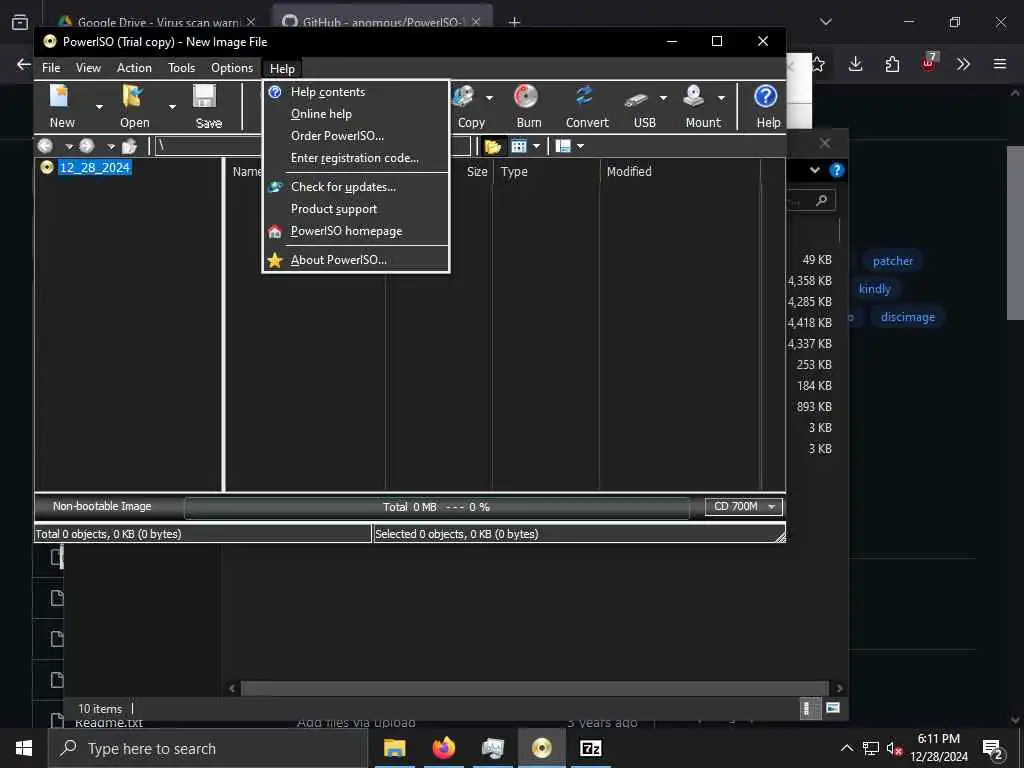Open the Options menu
The width and height of the screenshot is (1024, 768).
(232, 68)
